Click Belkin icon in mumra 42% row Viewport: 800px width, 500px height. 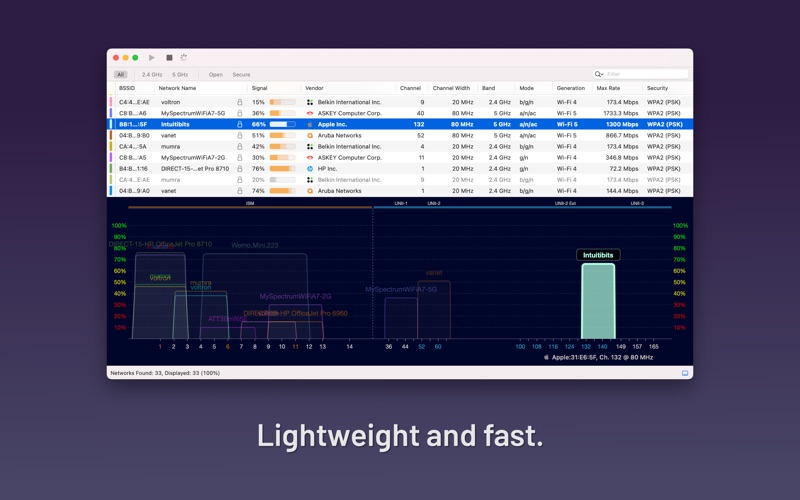[x=310, y=146]
